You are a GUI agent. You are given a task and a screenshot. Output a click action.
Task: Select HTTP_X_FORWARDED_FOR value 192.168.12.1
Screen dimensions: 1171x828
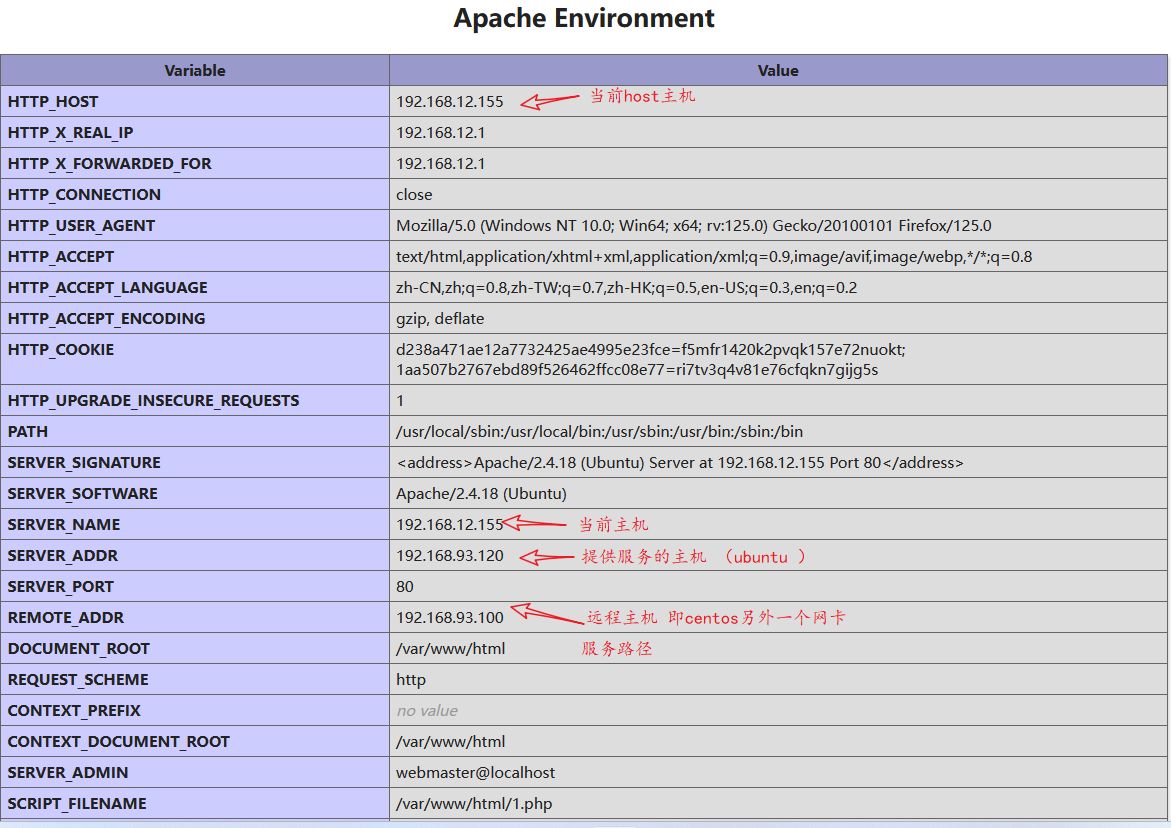tap(441, 164)
